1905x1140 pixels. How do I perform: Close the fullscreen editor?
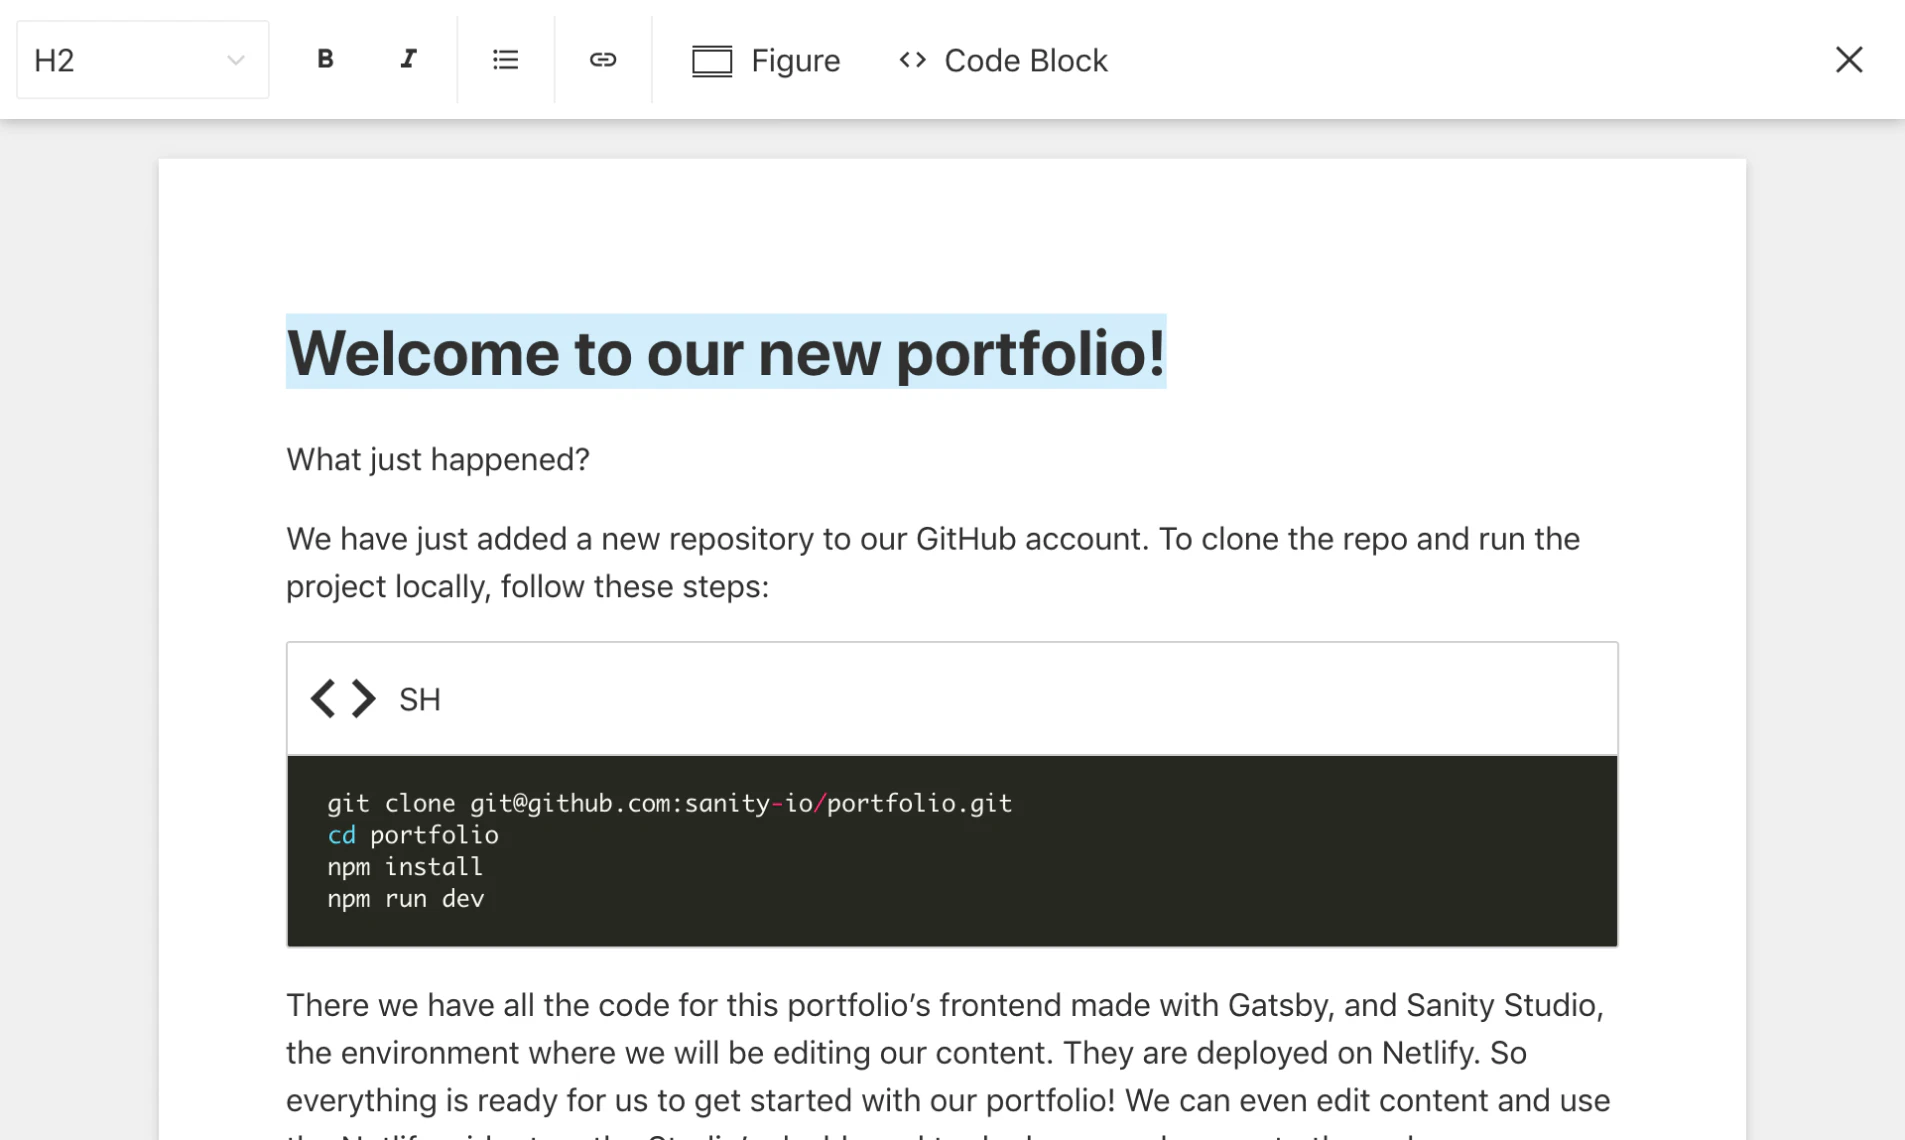tap(1849, 60)
